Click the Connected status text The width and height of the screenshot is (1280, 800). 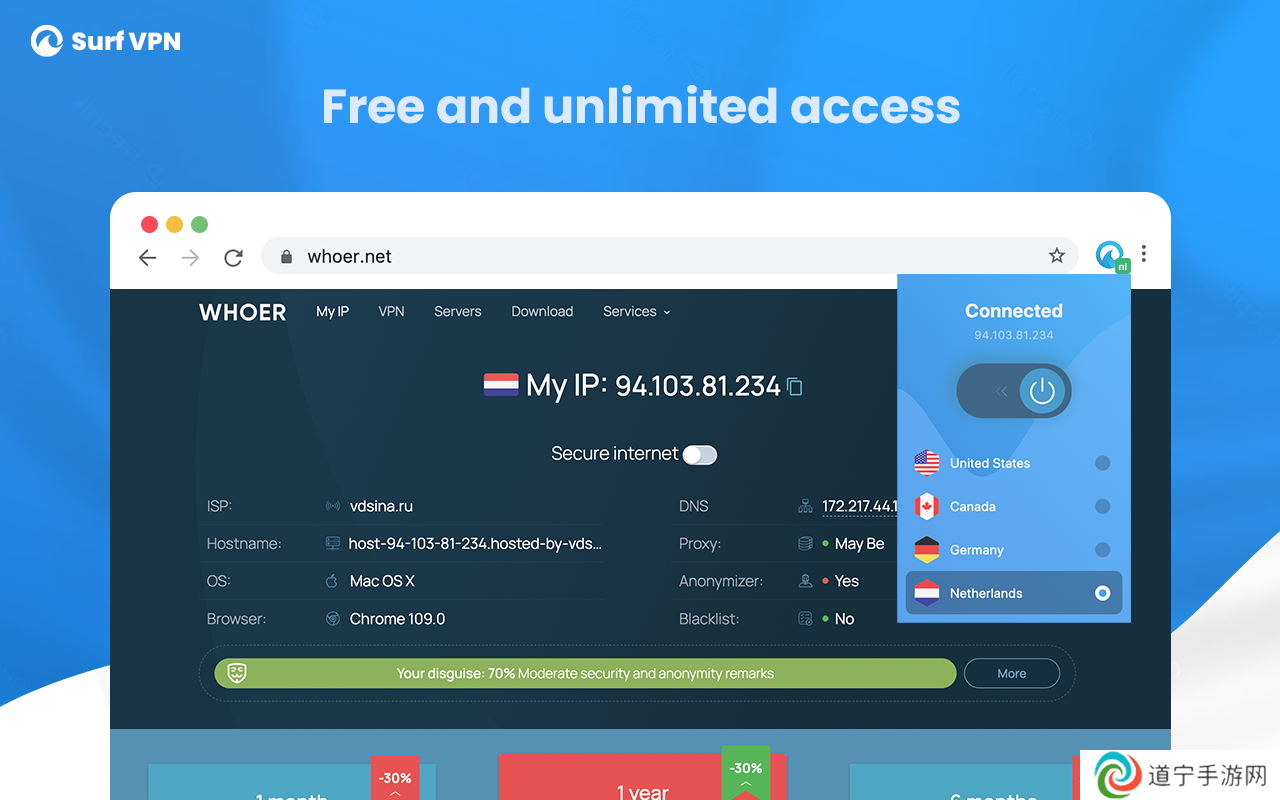point(1014,311)
